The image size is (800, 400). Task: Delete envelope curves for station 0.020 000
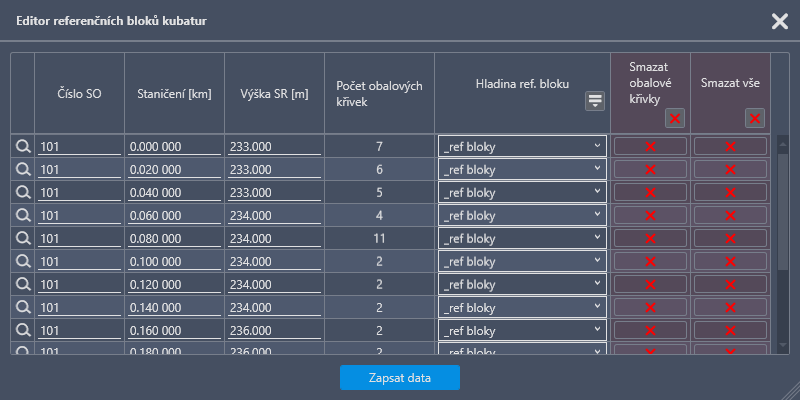tap(650, 169)
